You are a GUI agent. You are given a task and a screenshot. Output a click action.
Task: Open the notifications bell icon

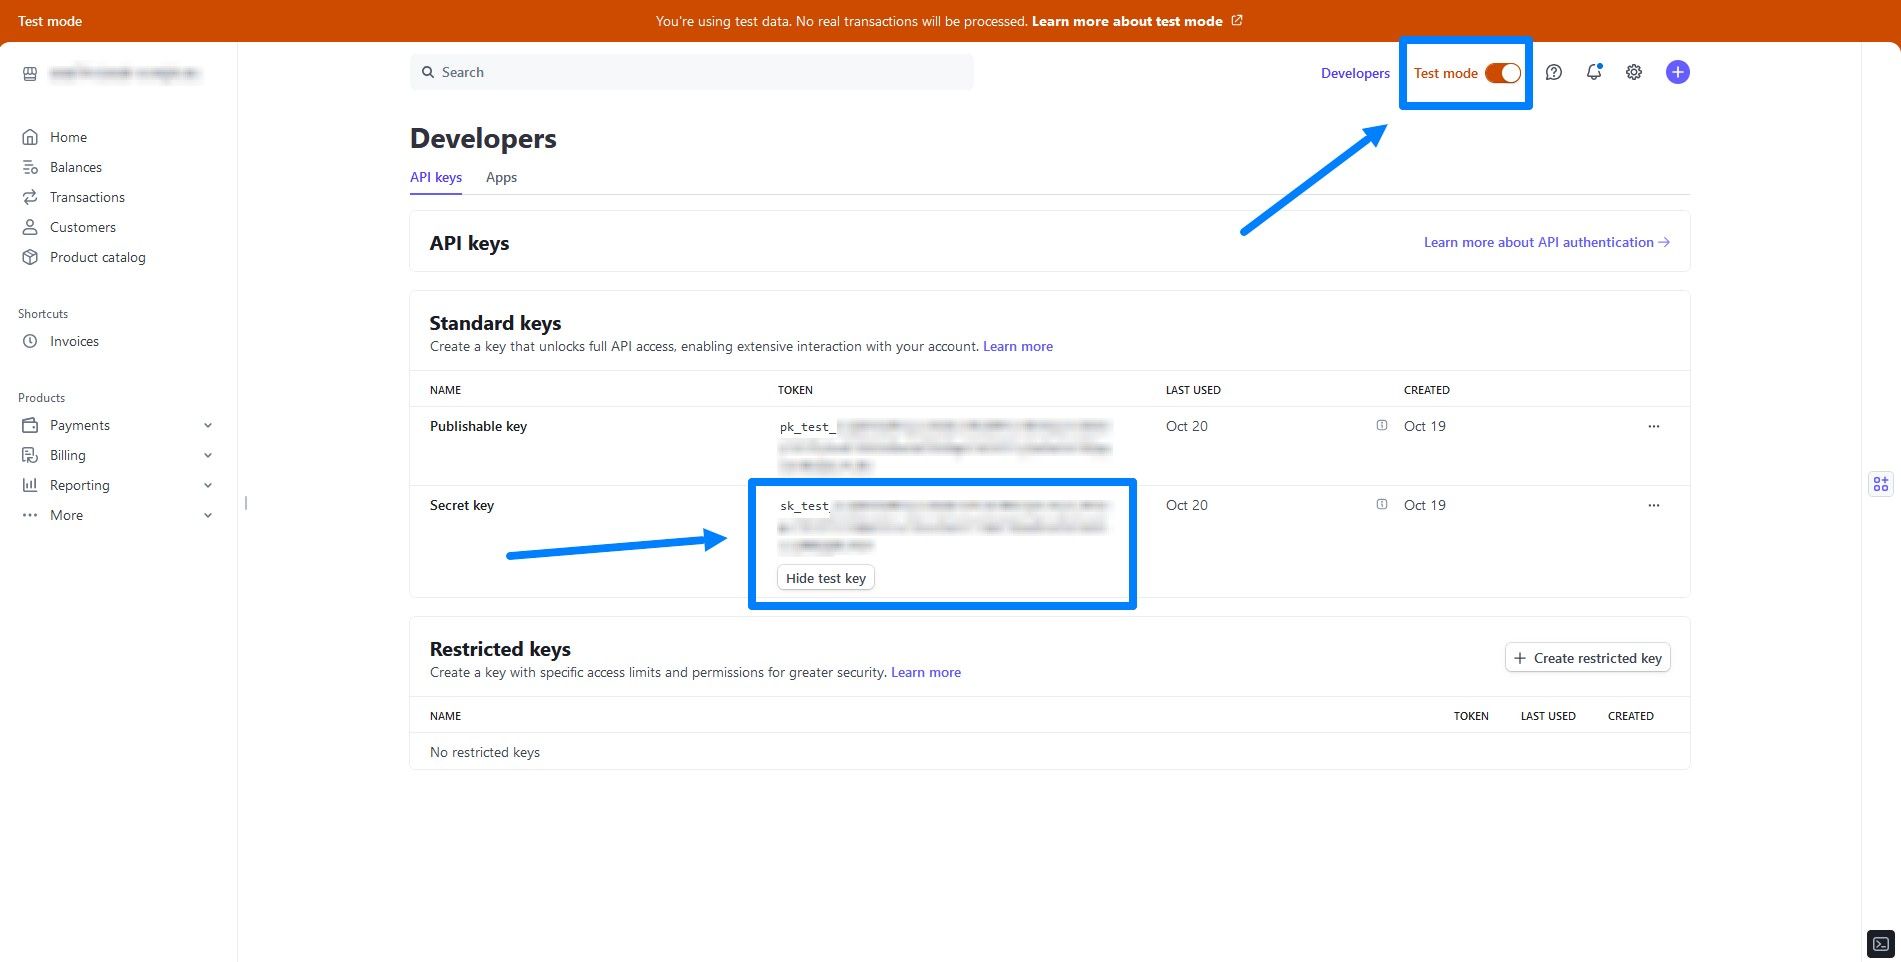click(1594, 72)
